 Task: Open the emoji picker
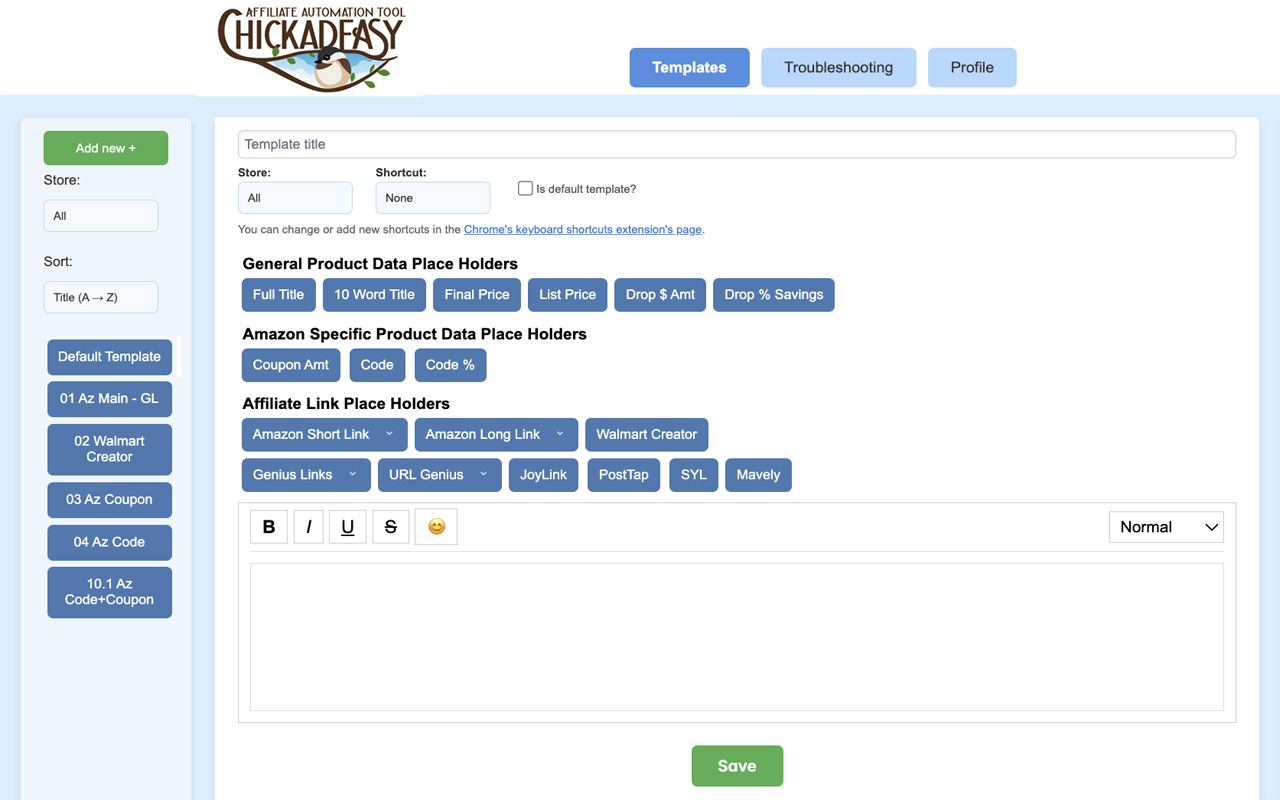(435, 526)
